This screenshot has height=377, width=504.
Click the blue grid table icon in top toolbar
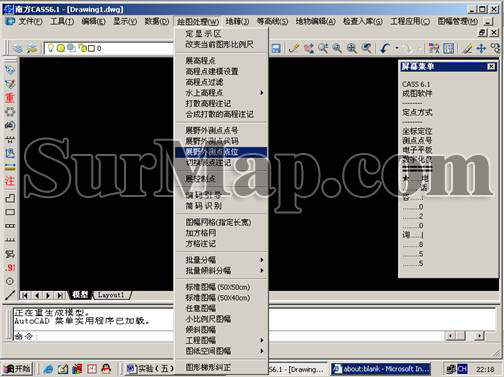point(449,49)
